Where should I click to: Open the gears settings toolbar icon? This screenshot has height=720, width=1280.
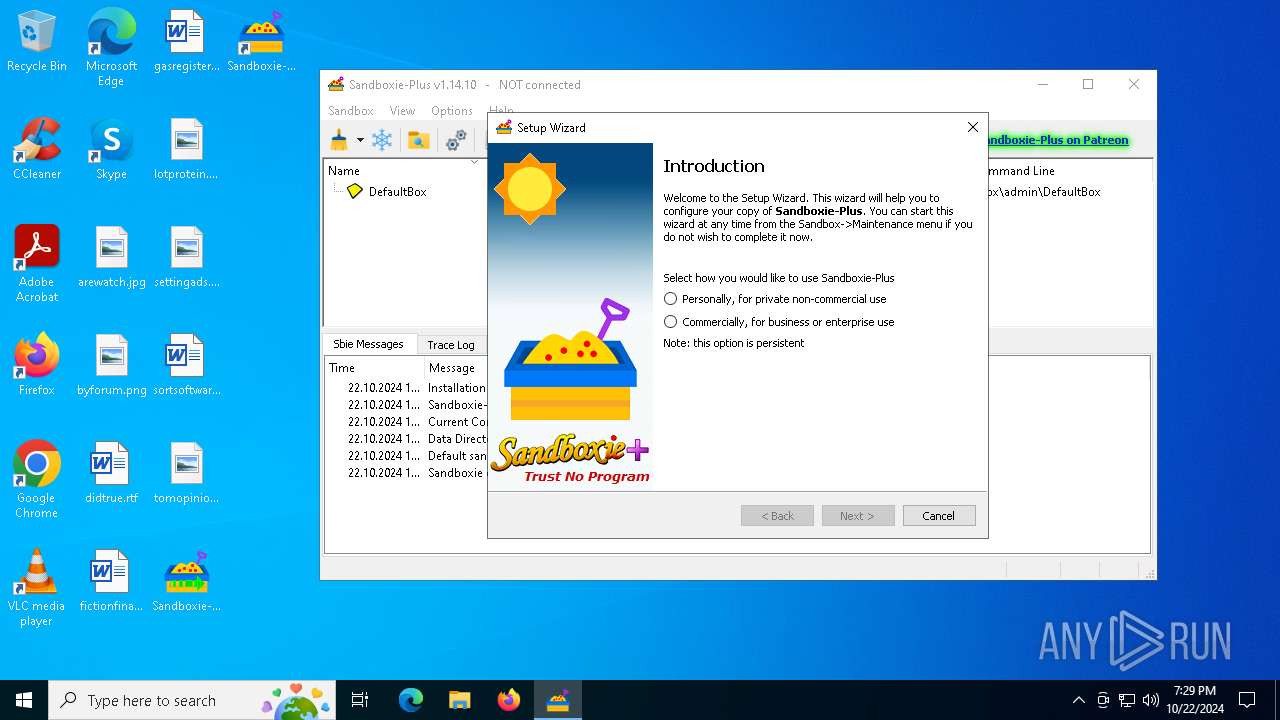pos(456,141)
